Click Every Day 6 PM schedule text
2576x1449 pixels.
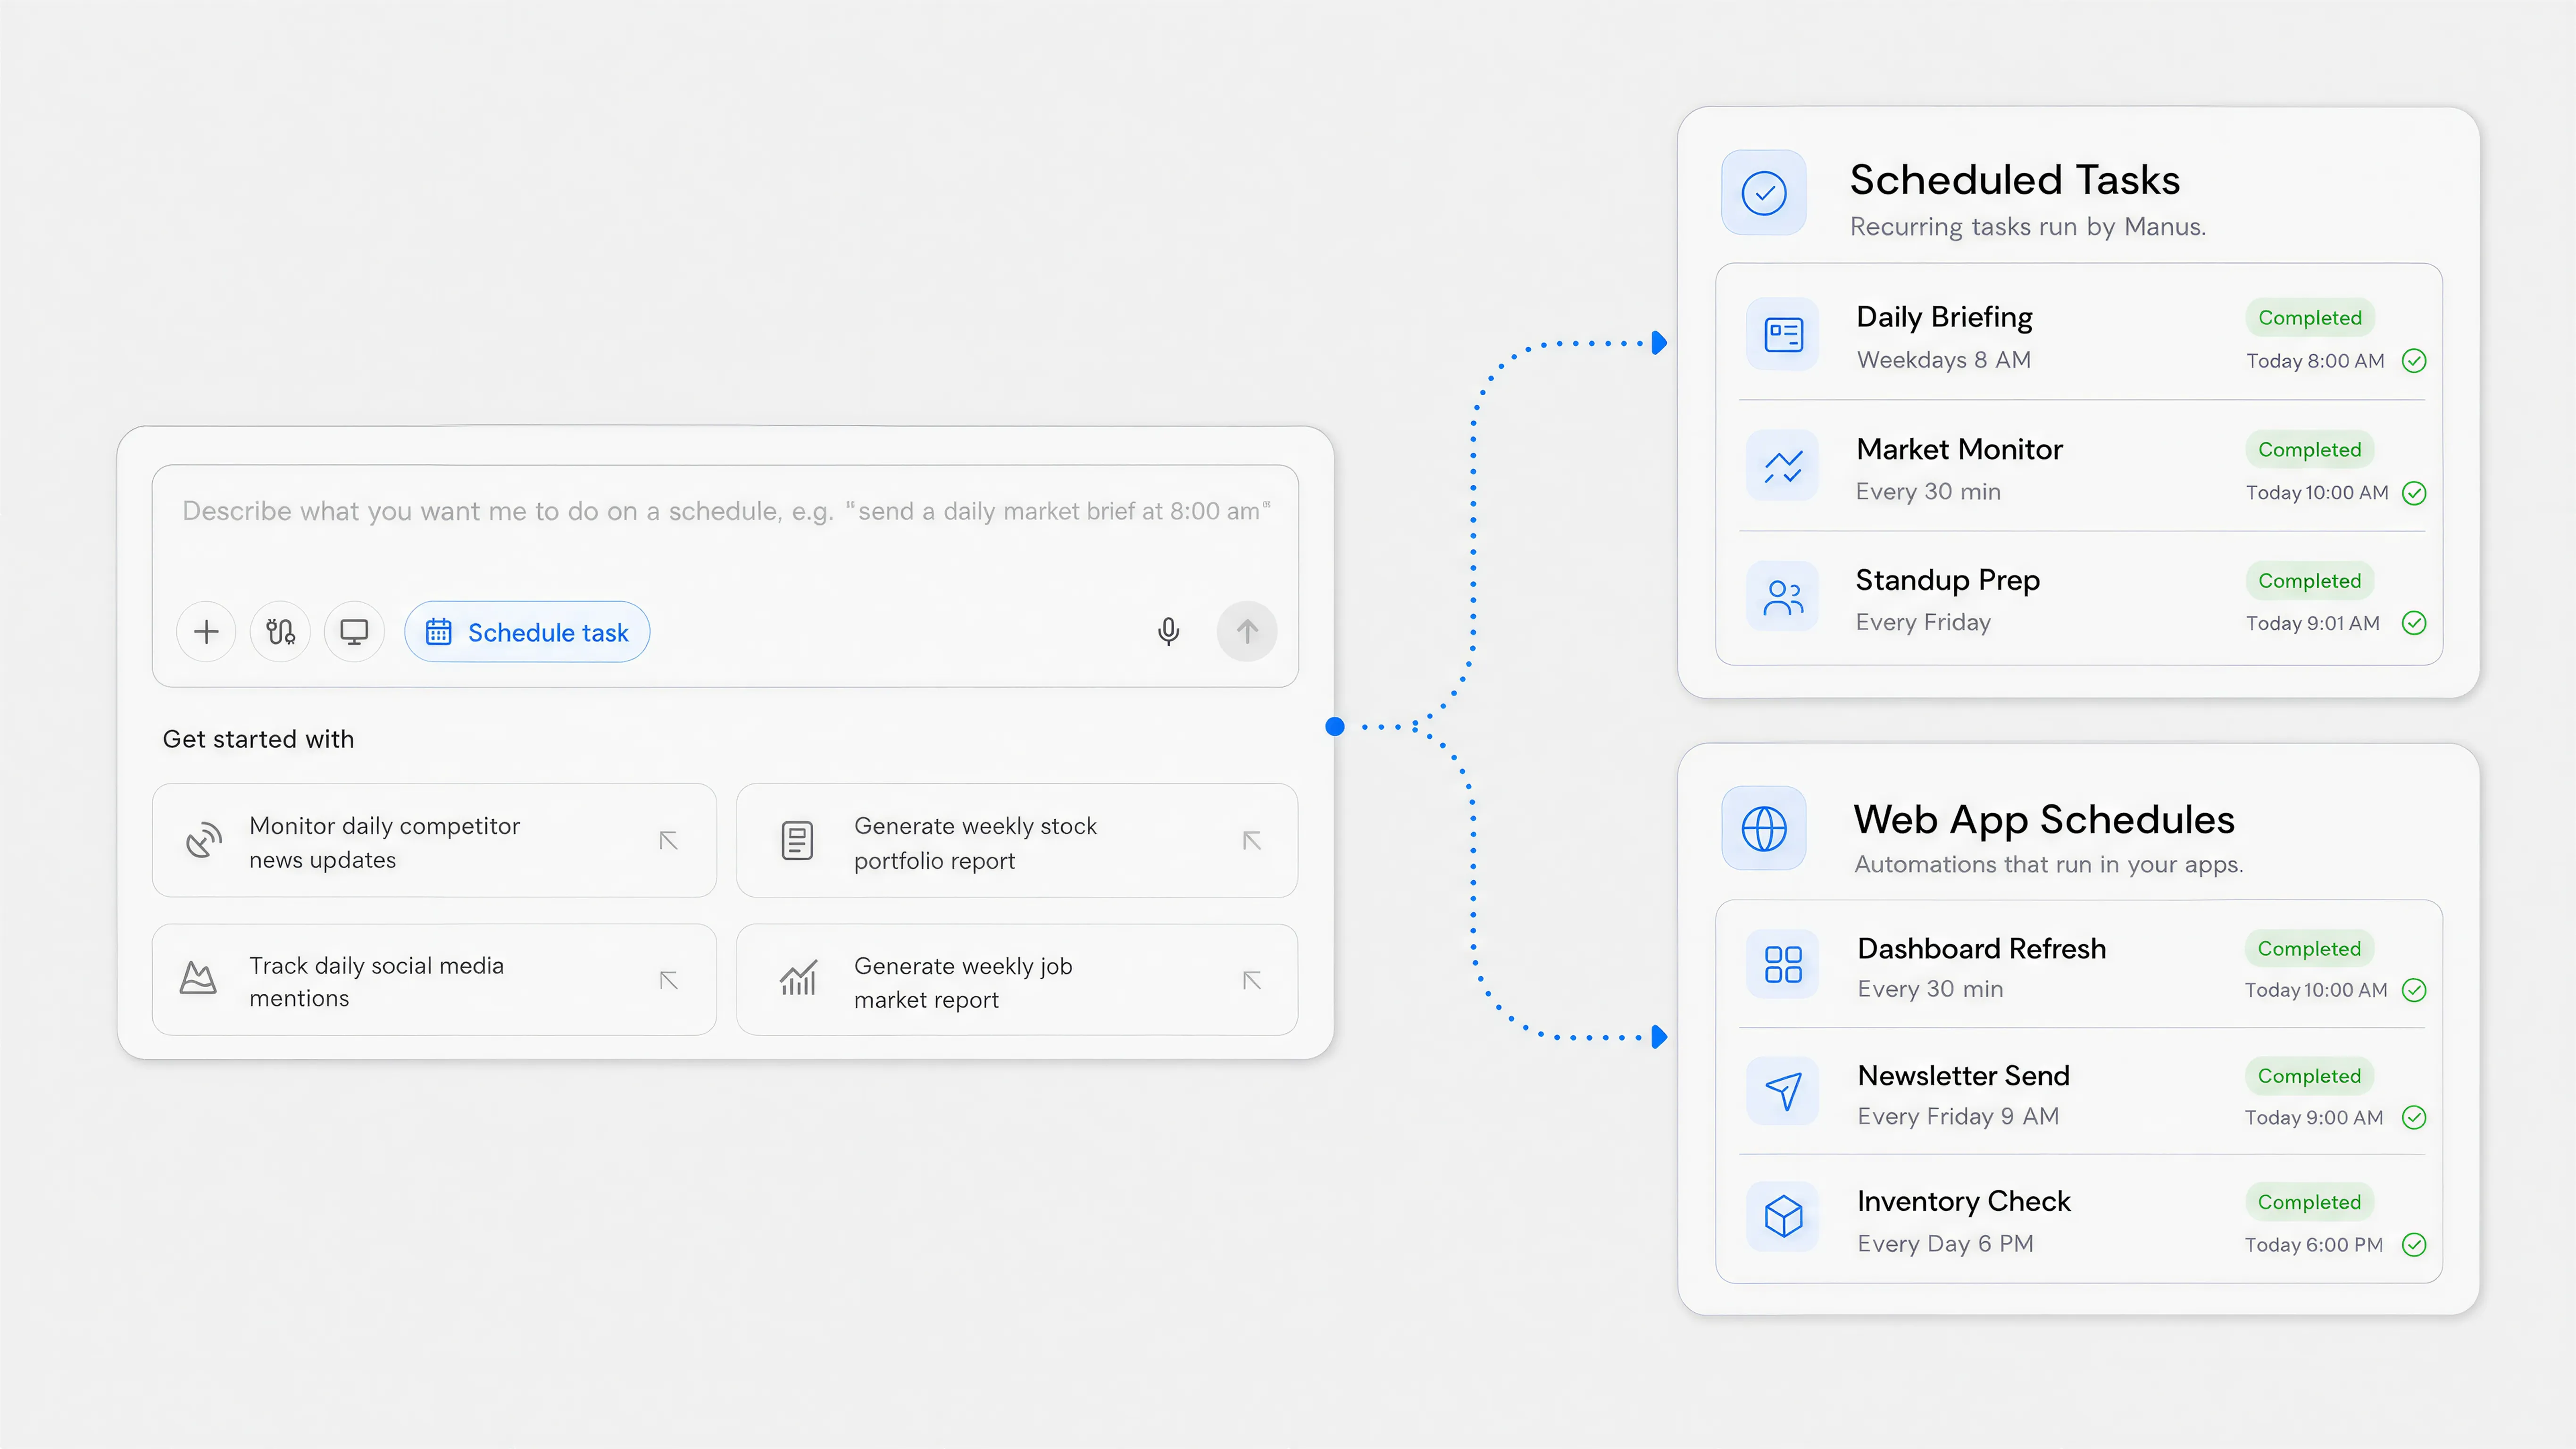[x=1946, y=1244]
